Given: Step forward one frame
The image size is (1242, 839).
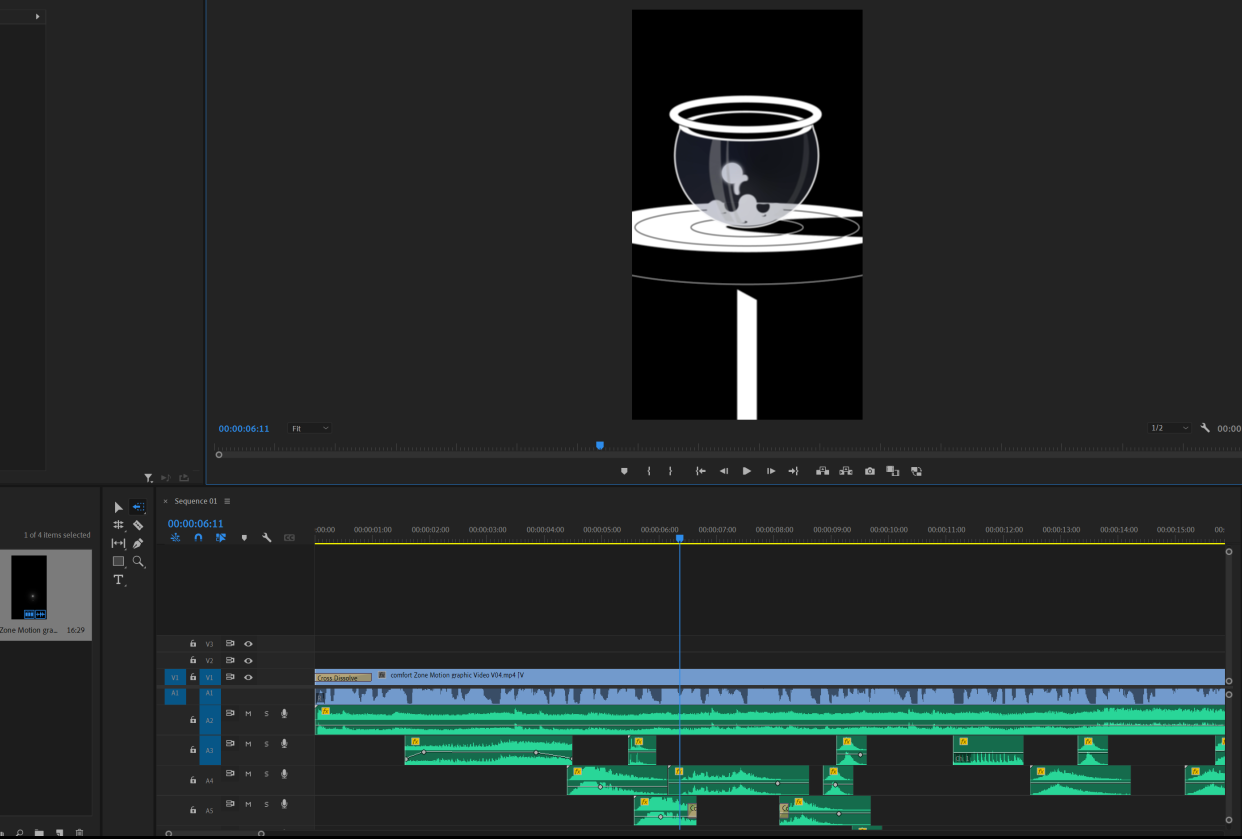Looking at the screenshot, I should (x=770, y=471).
